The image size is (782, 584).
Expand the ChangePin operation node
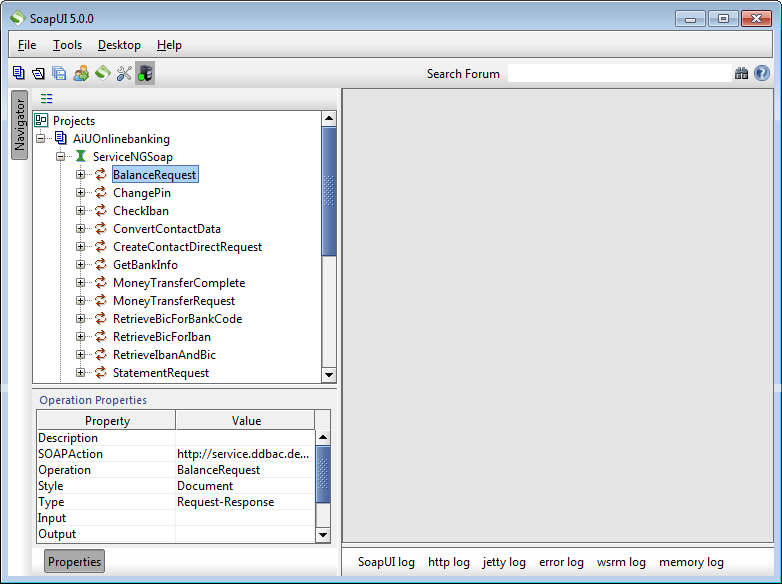tap(80, 192)
